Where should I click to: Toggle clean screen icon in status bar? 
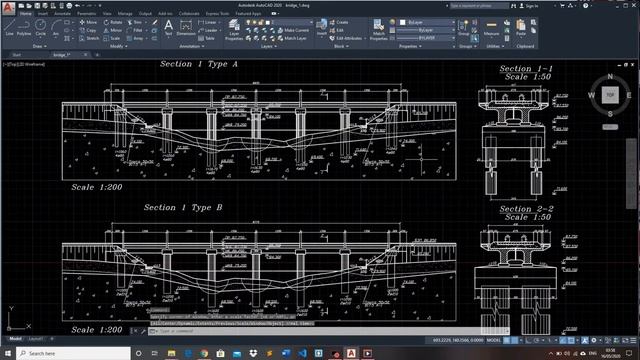coord(625,340)
